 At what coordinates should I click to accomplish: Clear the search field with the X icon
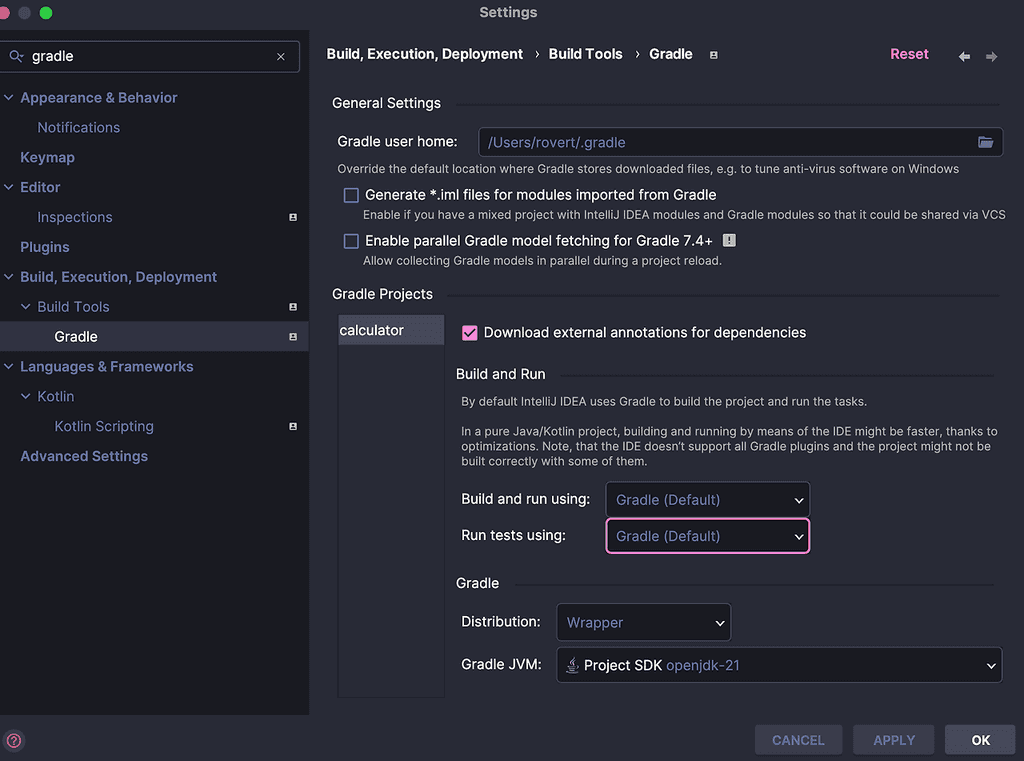[x=281, y=57]
